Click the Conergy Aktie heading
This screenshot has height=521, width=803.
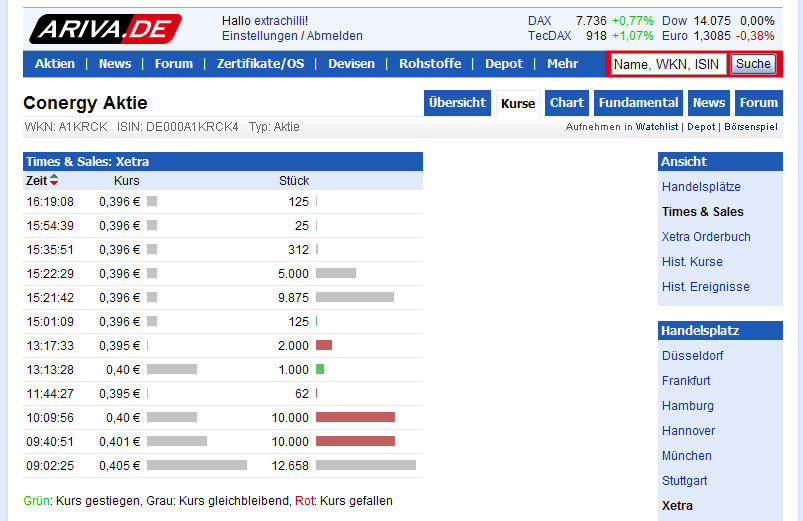click(x=86, y=103)
